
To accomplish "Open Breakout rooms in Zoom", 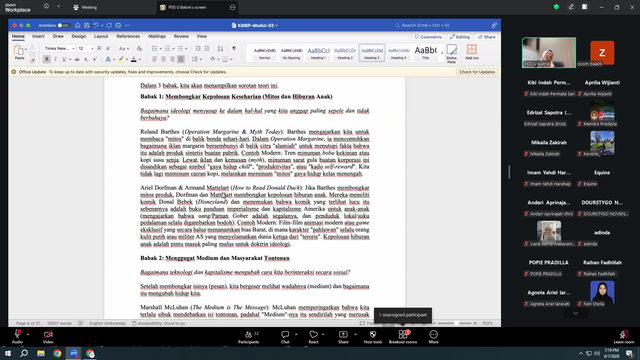I will pyautogui.click(x=403, y=337).
